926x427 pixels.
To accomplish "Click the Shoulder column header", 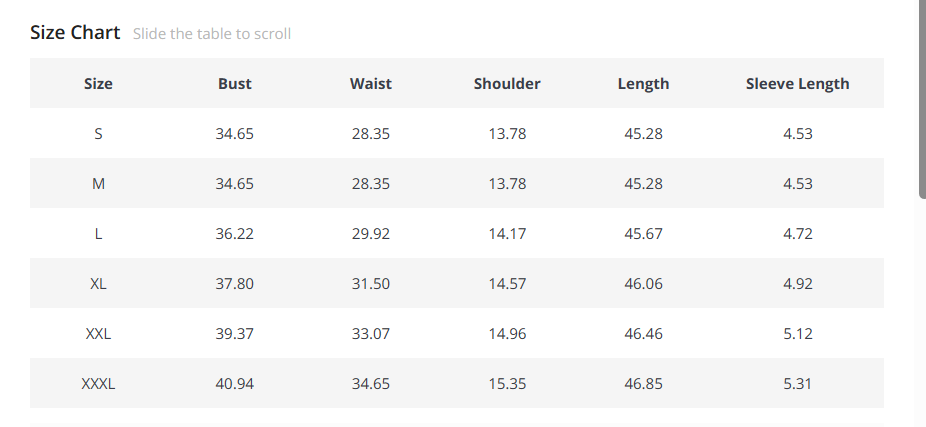I will [507, 83].
